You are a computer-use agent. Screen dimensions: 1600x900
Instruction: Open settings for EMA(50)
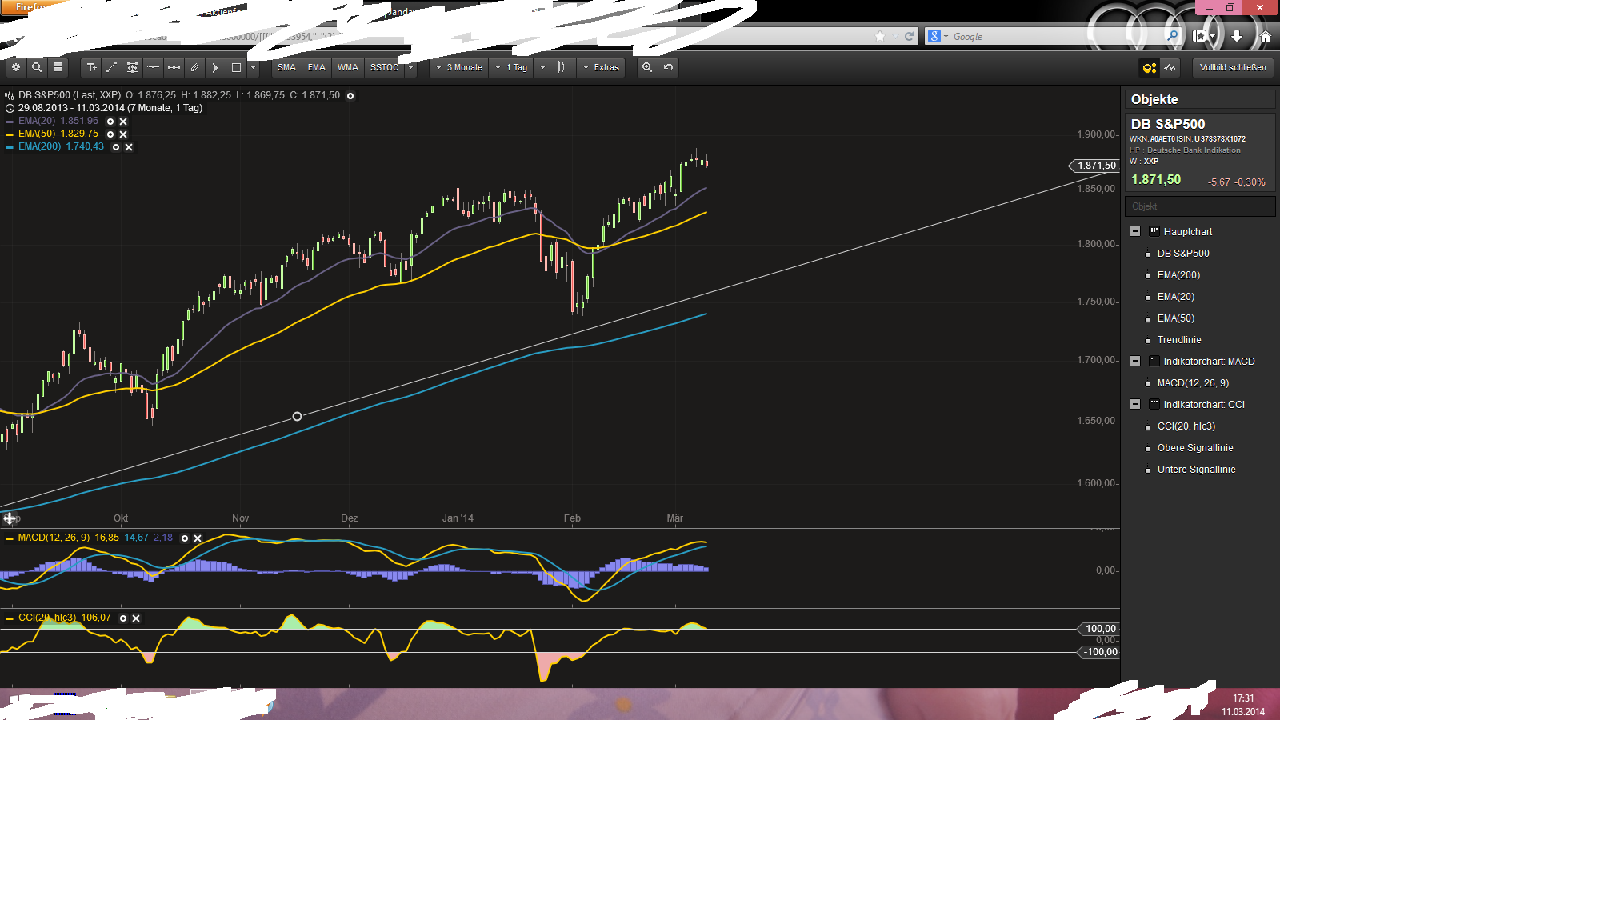(110, 134)
